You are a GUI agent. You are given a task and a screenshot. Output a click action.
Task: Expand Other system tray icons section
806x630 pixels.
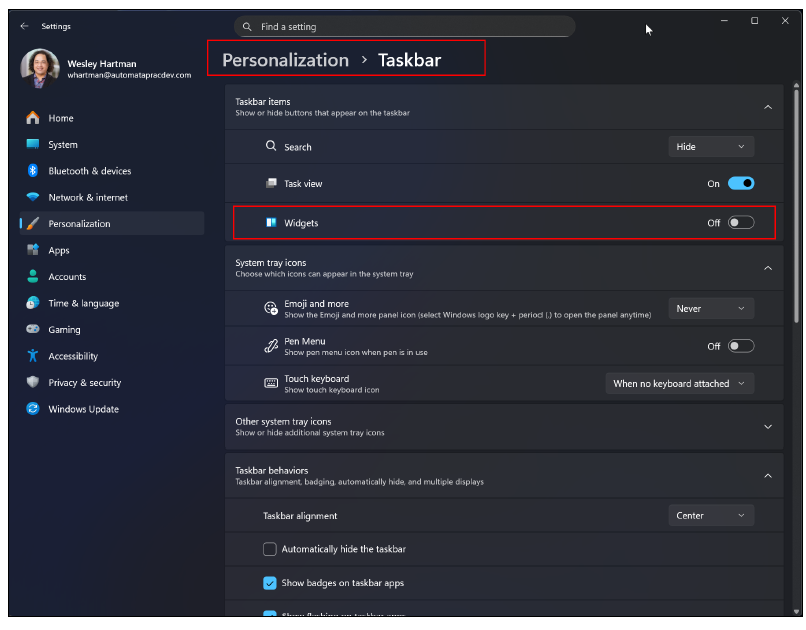768,427
